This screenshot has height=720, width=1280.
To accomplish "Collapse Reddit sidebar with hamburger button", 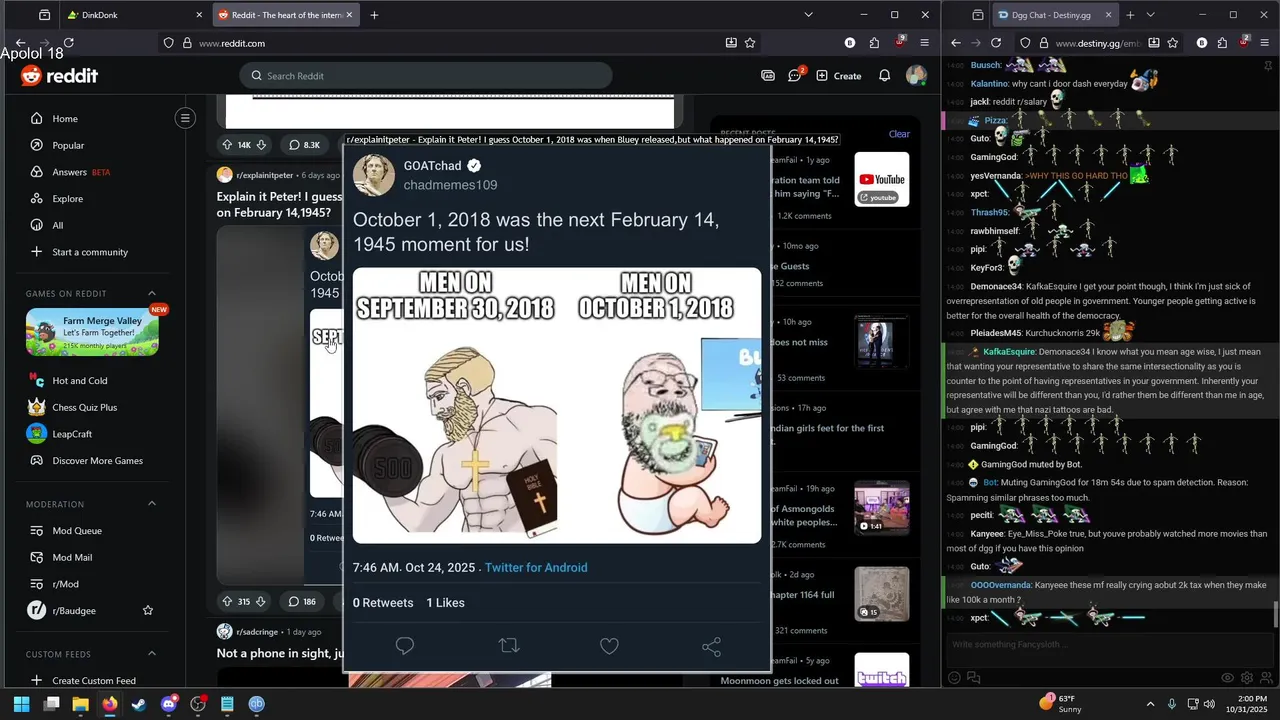I will pos(185,118).
